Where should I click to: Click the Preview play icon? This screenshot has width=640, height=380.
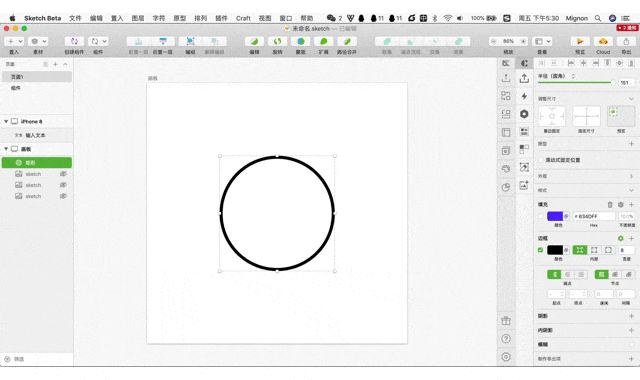pyautogui.click(x=580, y=41)
